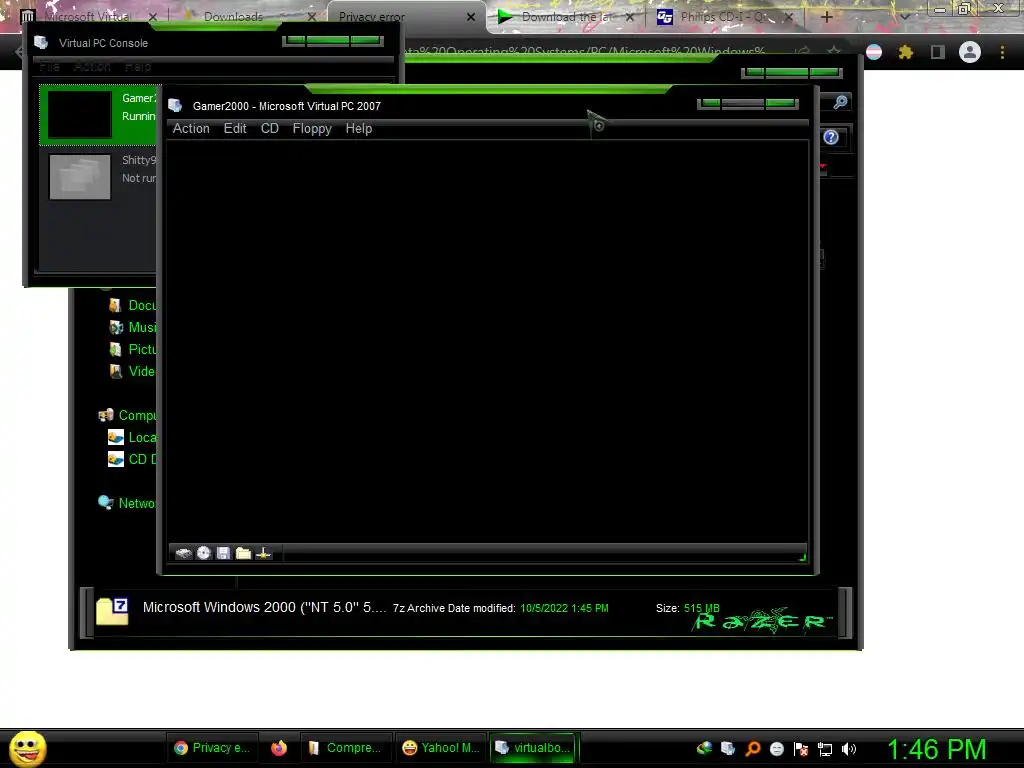The image size is (1024, 768).
Task: Click the flag extension icon in Chrome
Action: click(x=874, y=52)
